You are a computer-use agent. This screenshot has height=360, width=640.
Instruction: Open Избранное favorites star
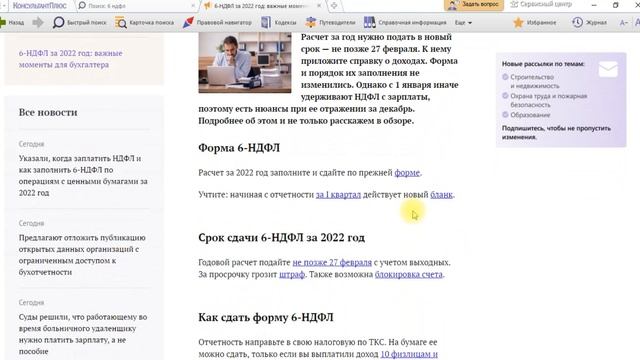(x=534, y=22)
